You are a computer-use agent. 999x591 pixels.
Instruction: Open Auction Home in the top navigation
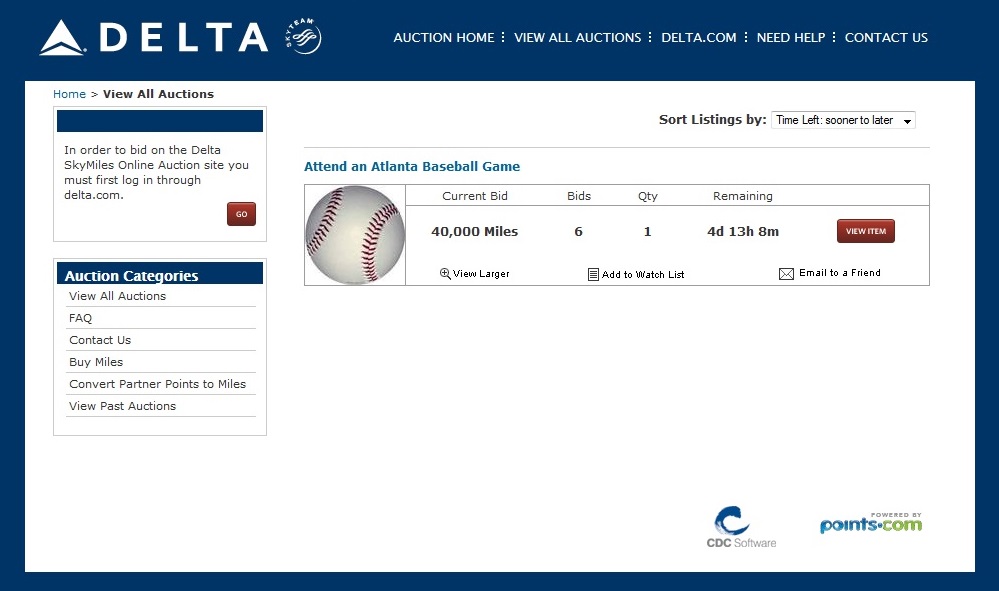(x=443, y=38)
